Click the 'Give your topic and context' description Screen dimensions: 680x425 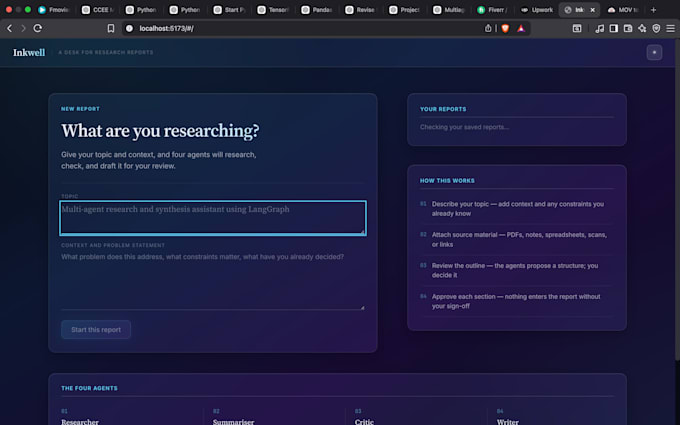click(x=159, y=160)
